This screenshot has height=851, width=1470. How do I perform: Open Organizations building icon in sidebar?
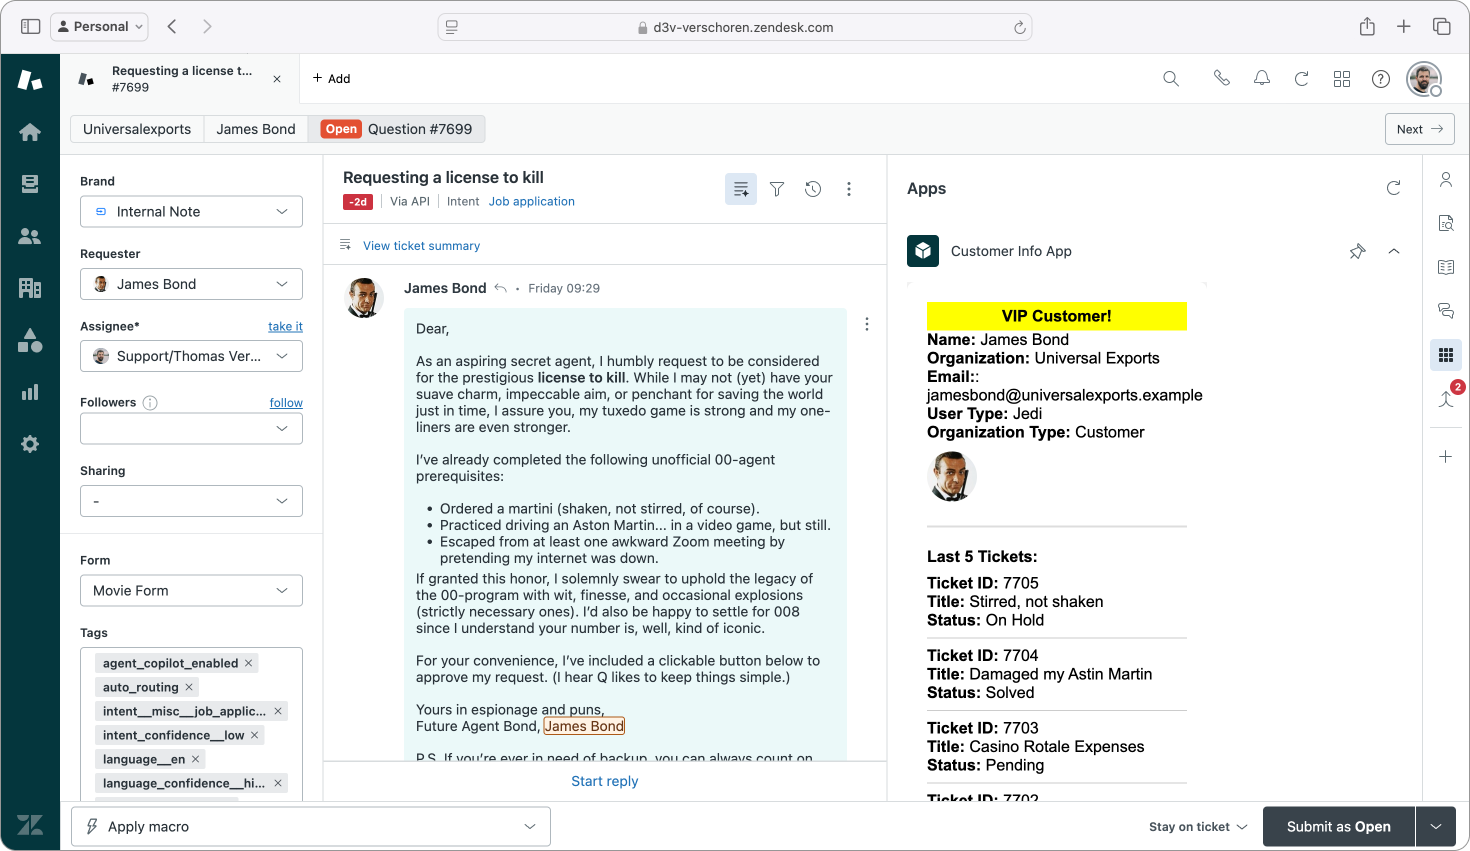30,288
